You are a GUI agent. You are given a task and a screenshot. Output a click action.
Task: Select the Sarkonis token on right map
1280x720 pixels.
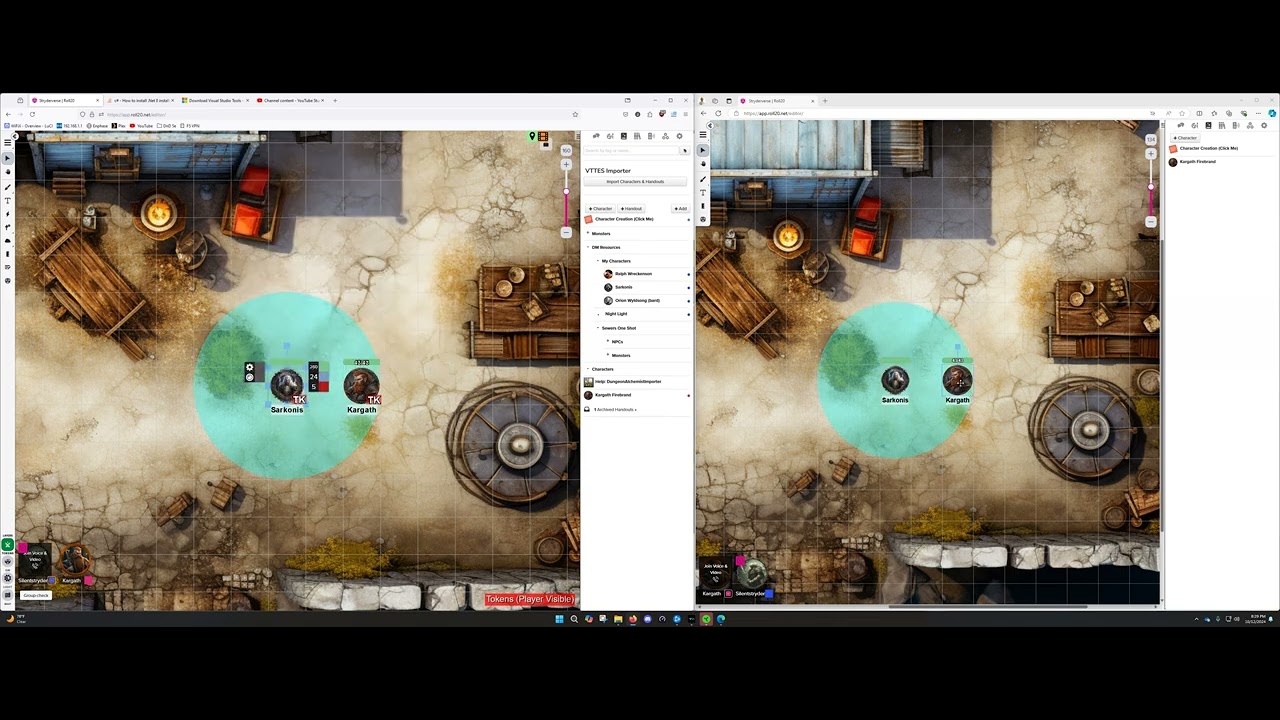point(895,380)
